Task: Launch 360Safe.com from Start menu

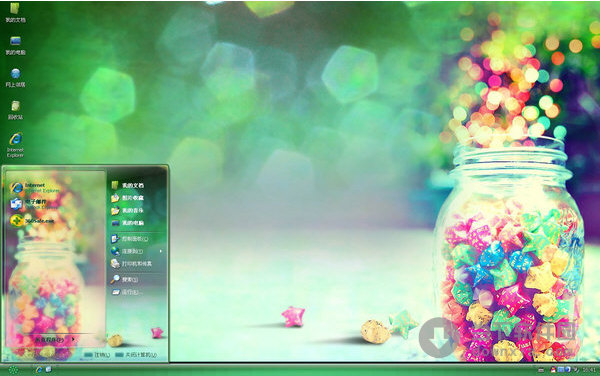Action: (x=32, y=221)
